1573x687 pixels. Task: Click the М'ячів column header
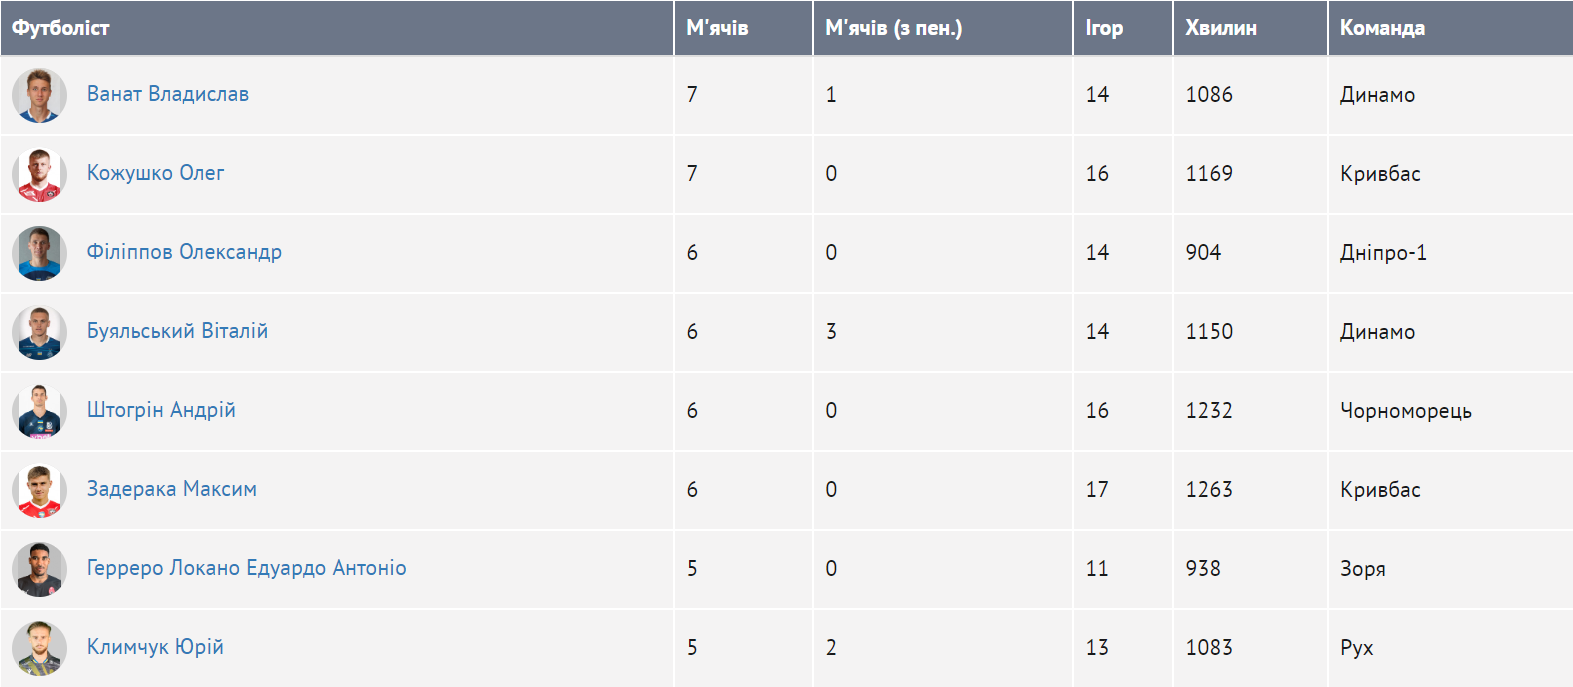tap(717, 28)
